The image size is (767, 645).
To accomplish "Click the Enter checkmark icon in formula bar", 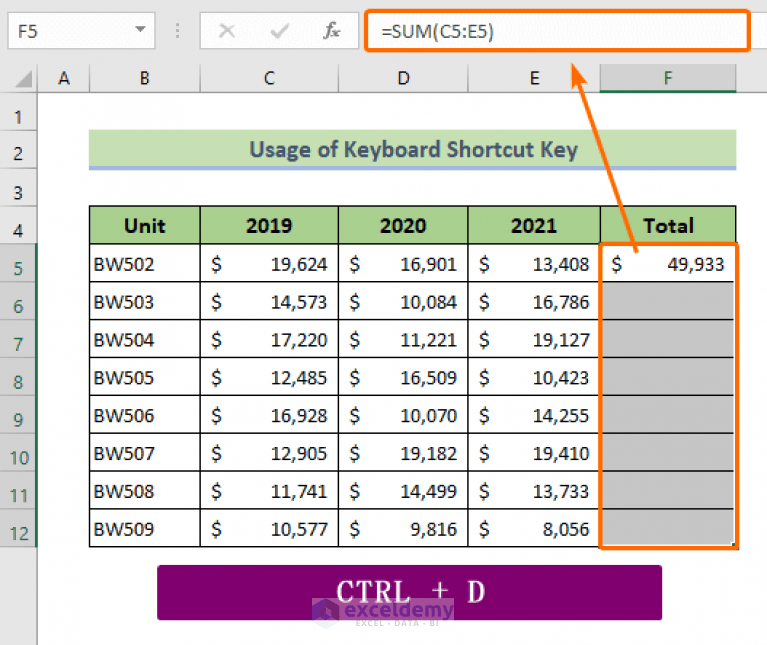I will [279, 31].
